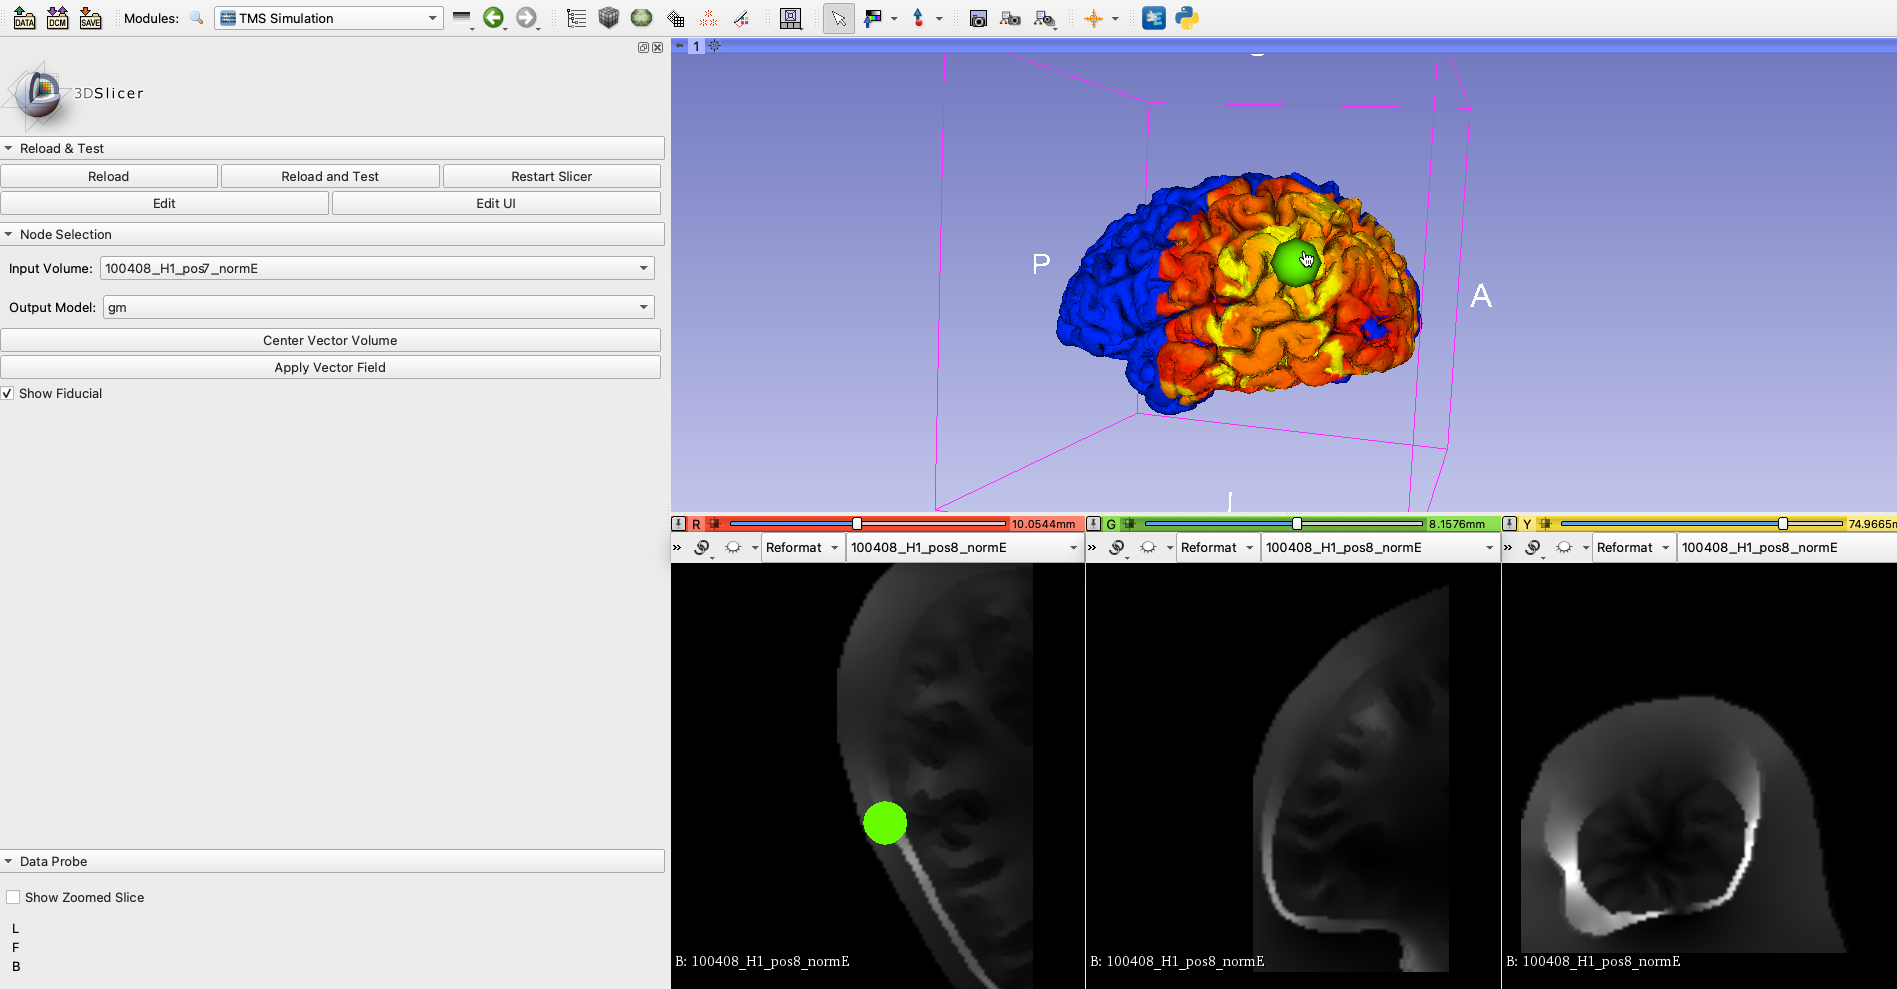Screen dimensions: 1897x989
Task: Open the Add Data dialog
Action: 24,18
